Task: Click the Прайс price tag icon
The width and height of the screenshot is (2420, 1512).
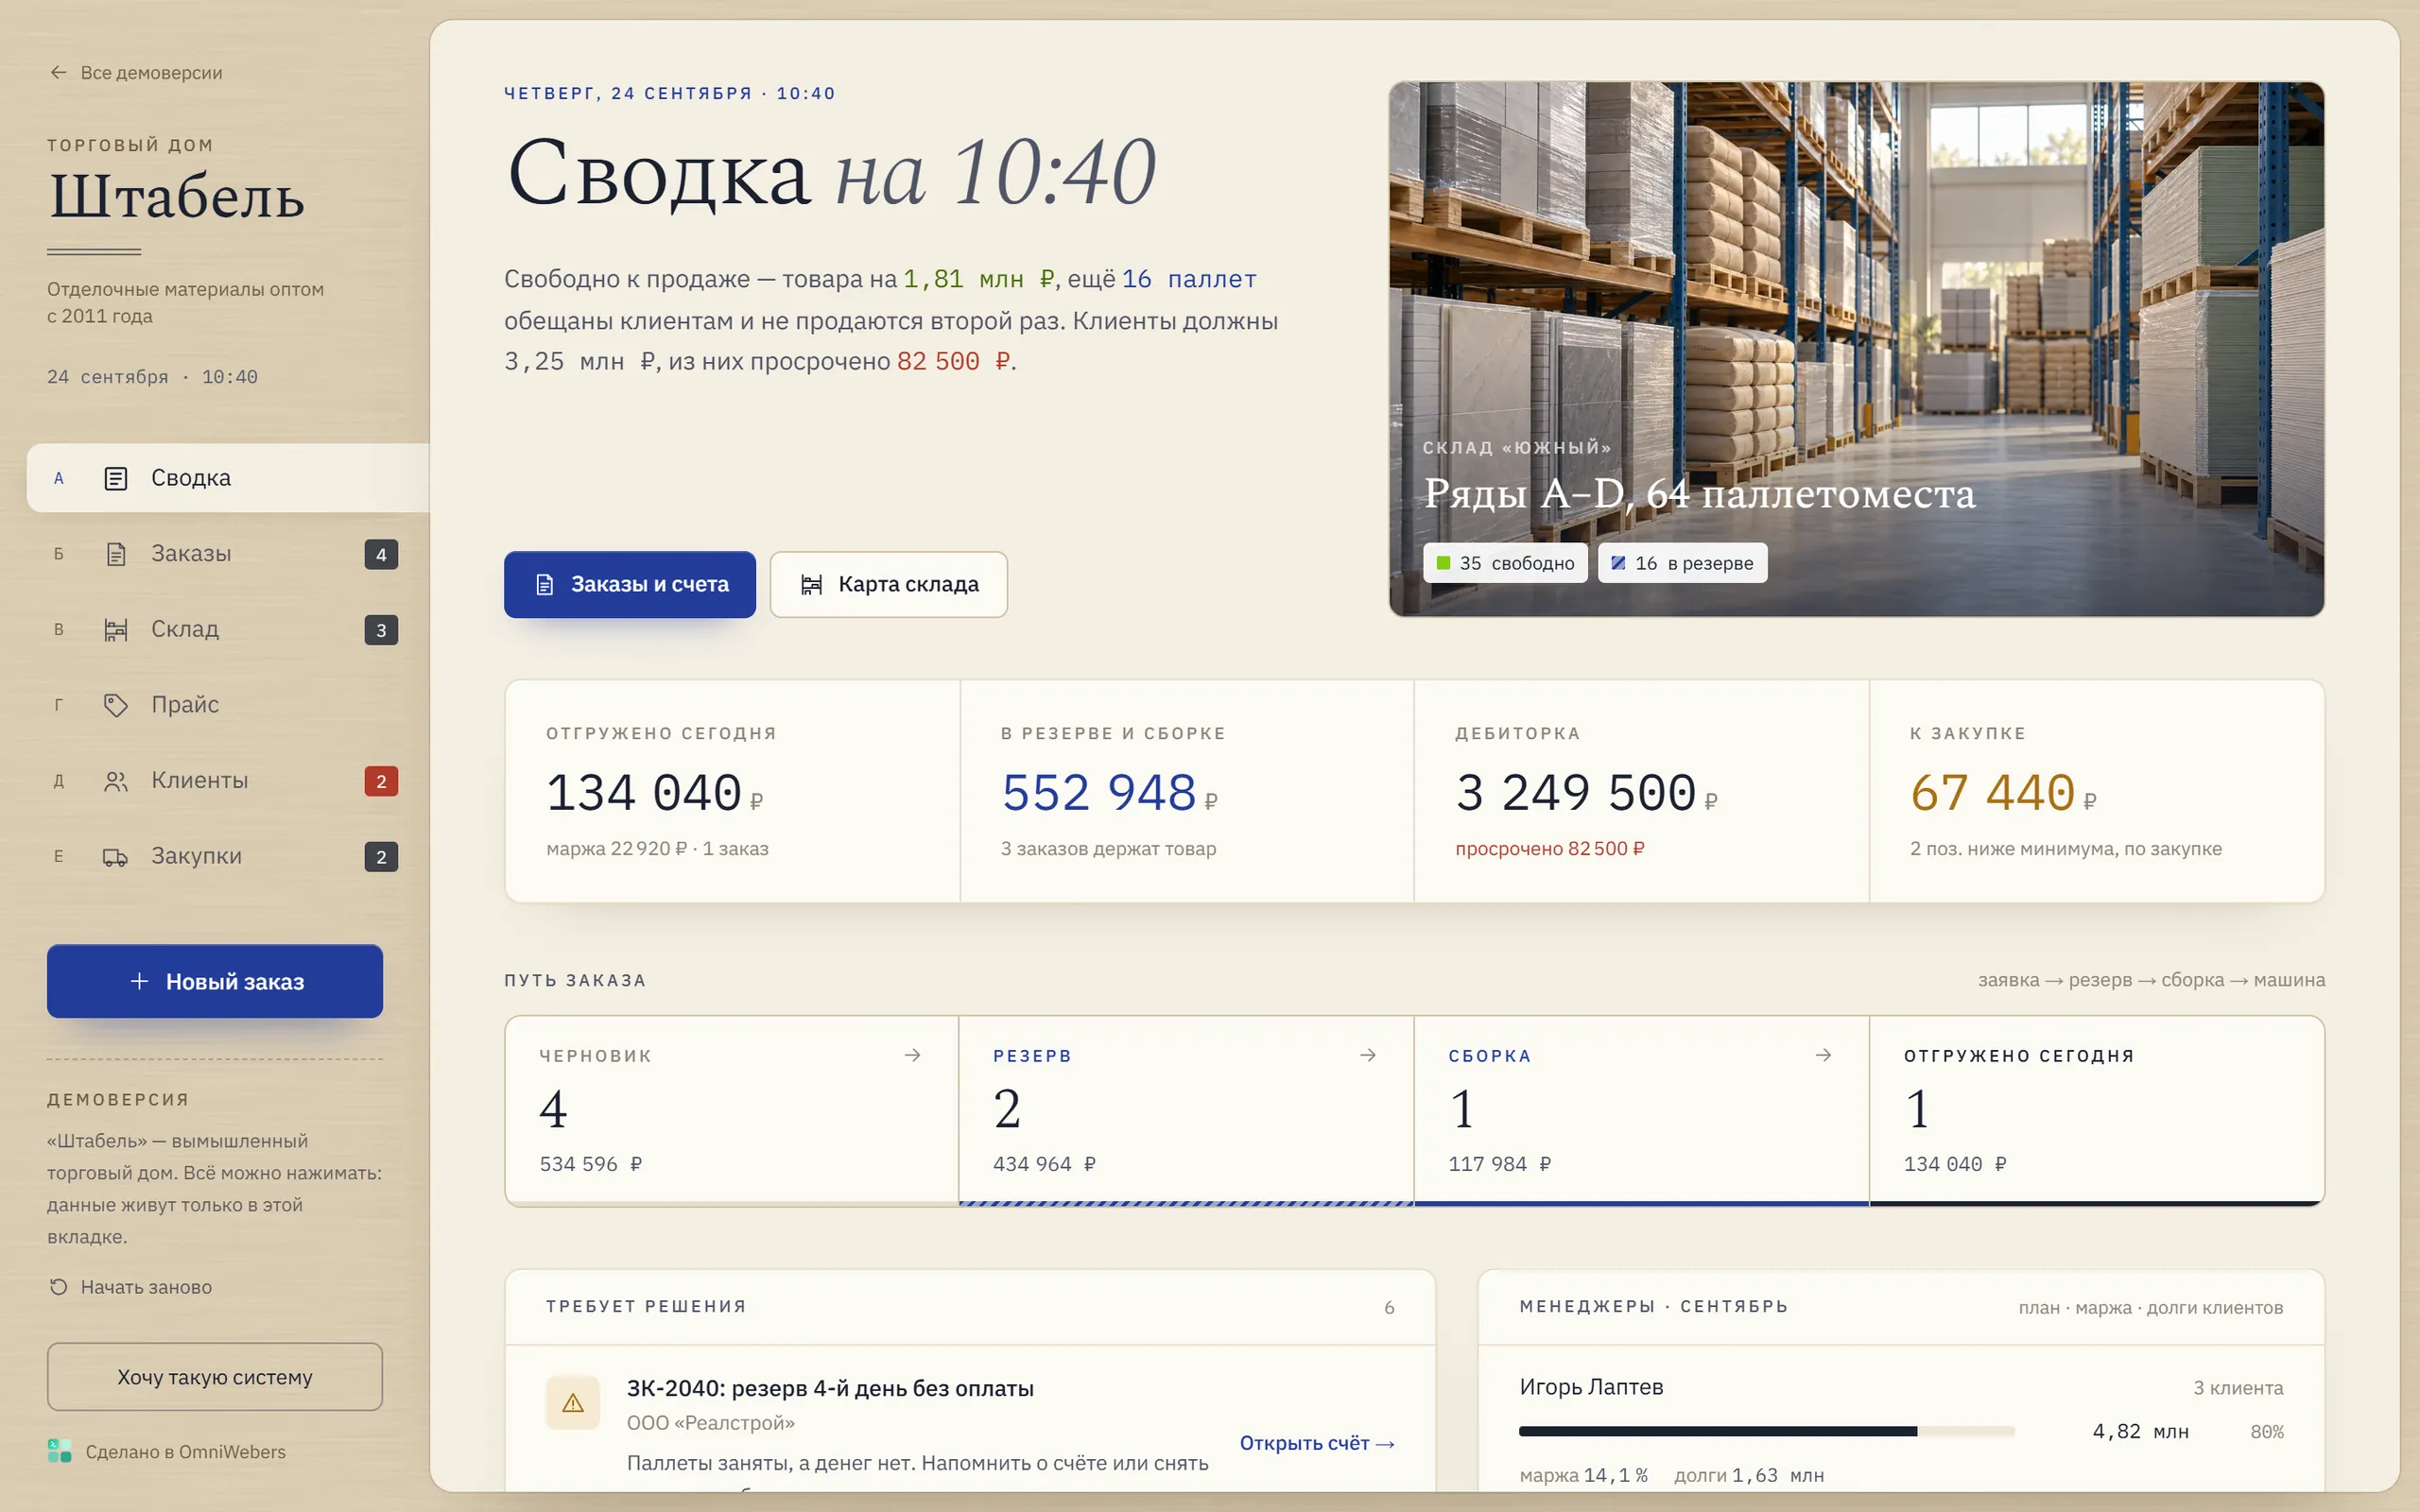Action: [x=116, y=705]
